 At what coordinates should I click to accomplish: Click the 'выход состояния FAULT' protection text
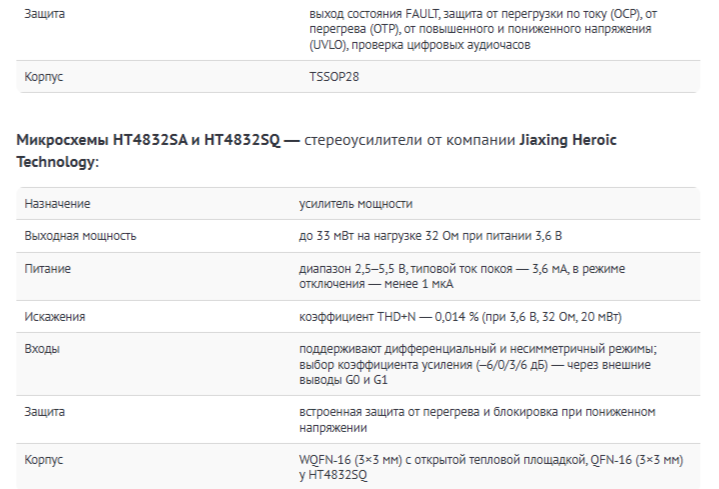374,14
